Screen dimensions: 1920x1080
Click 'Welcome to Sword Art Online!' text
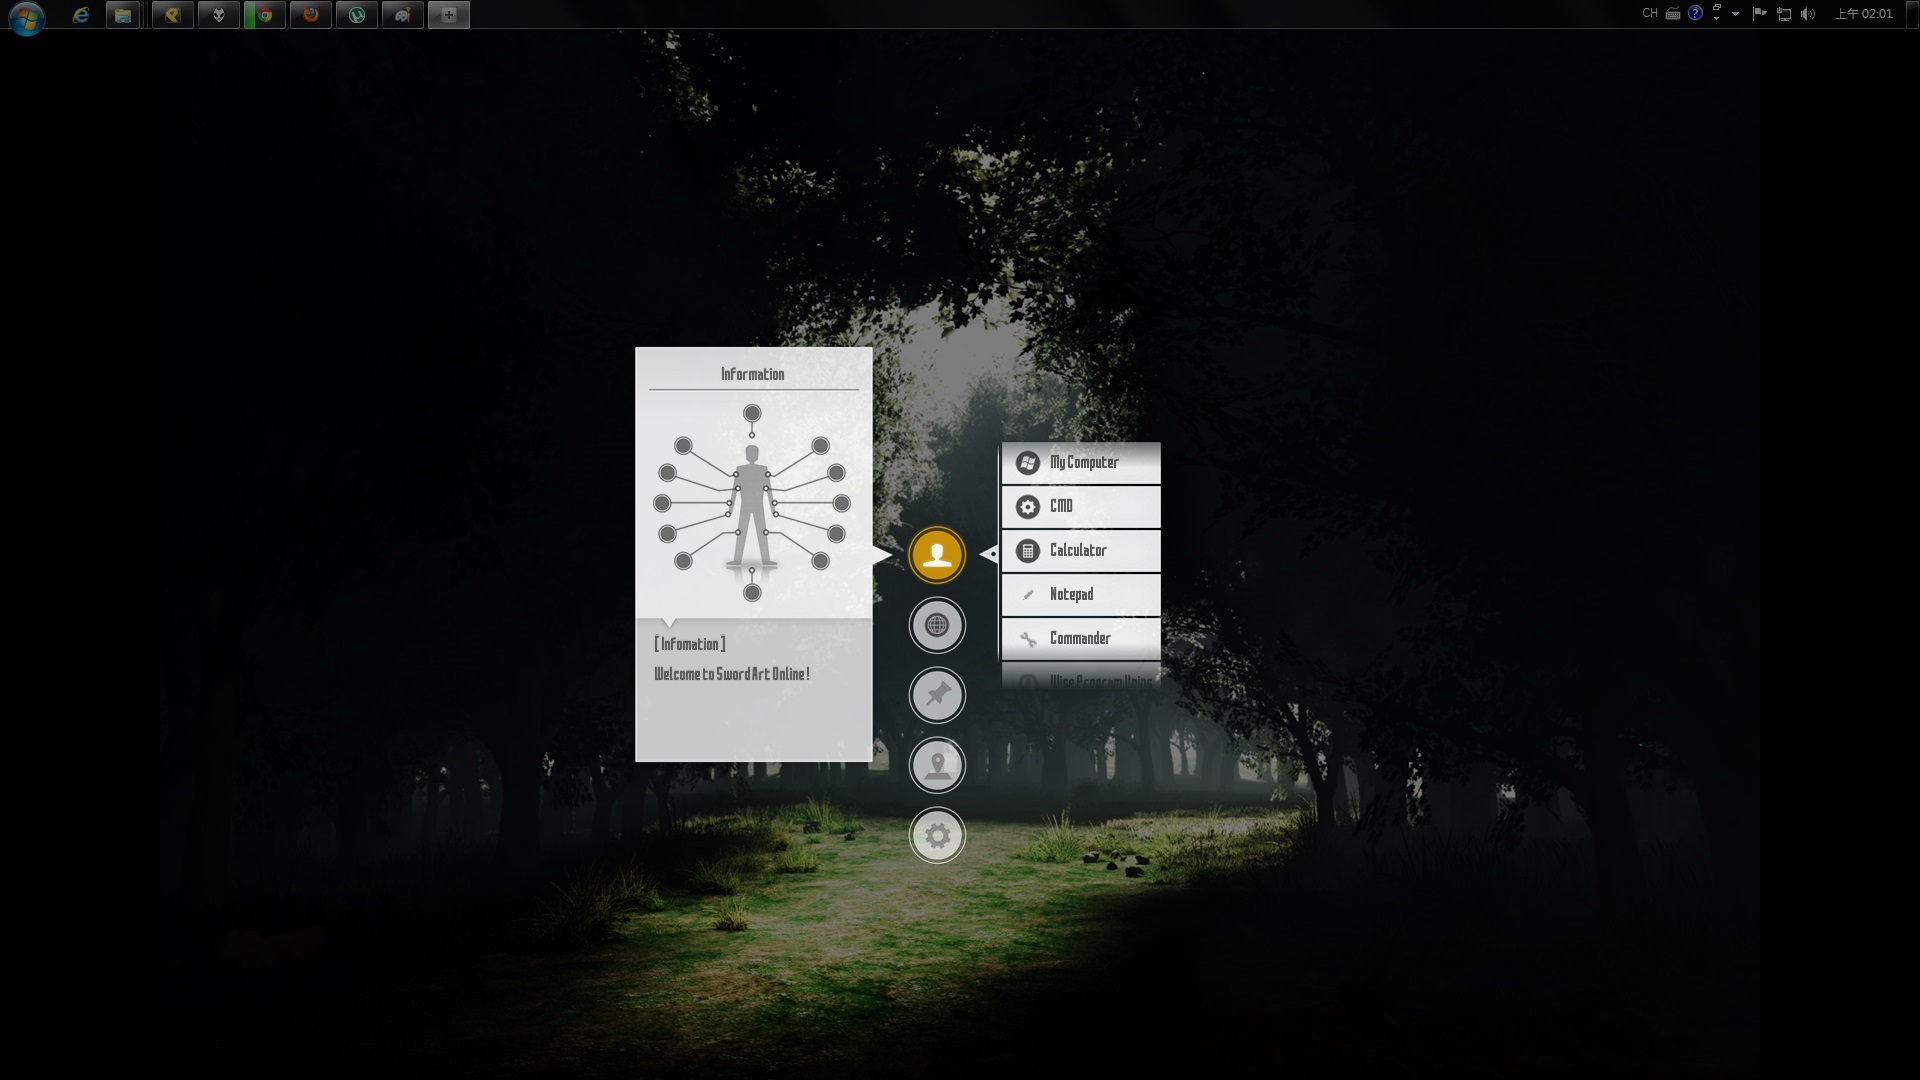(732, 674)
